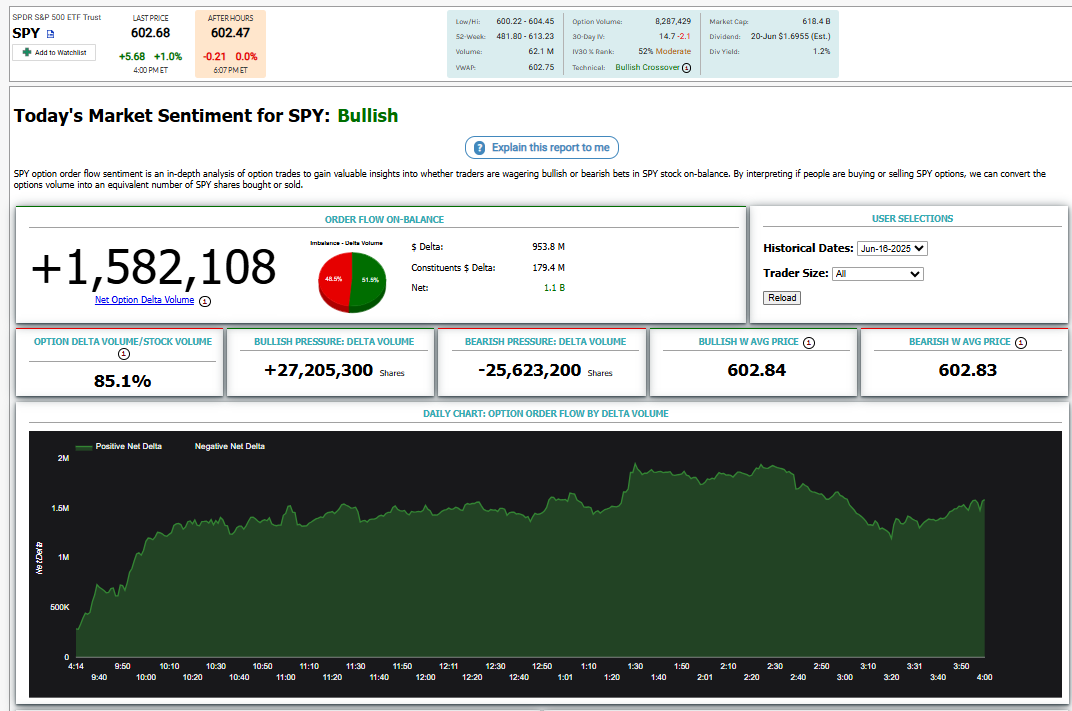Click the +1,582,108 net delta value
This screenshot has width=1072, height=711.
(x=154, y=267)
